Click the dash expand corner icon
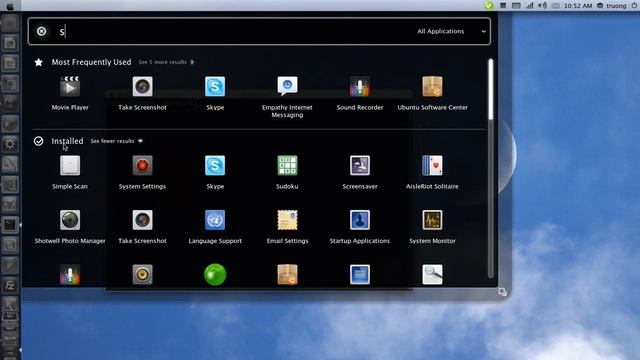This screenshot has height=360, width=640. pos(502,292)
